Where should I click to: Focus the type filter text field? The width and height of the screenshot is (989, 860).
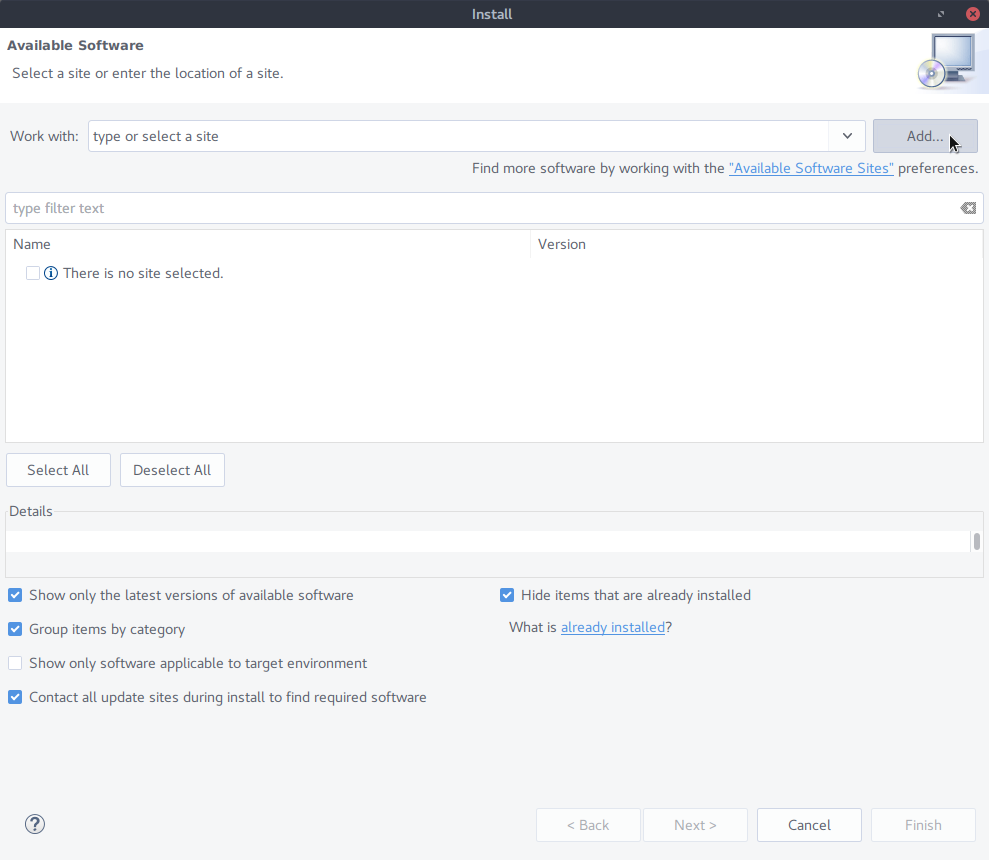tap(480, 208)
